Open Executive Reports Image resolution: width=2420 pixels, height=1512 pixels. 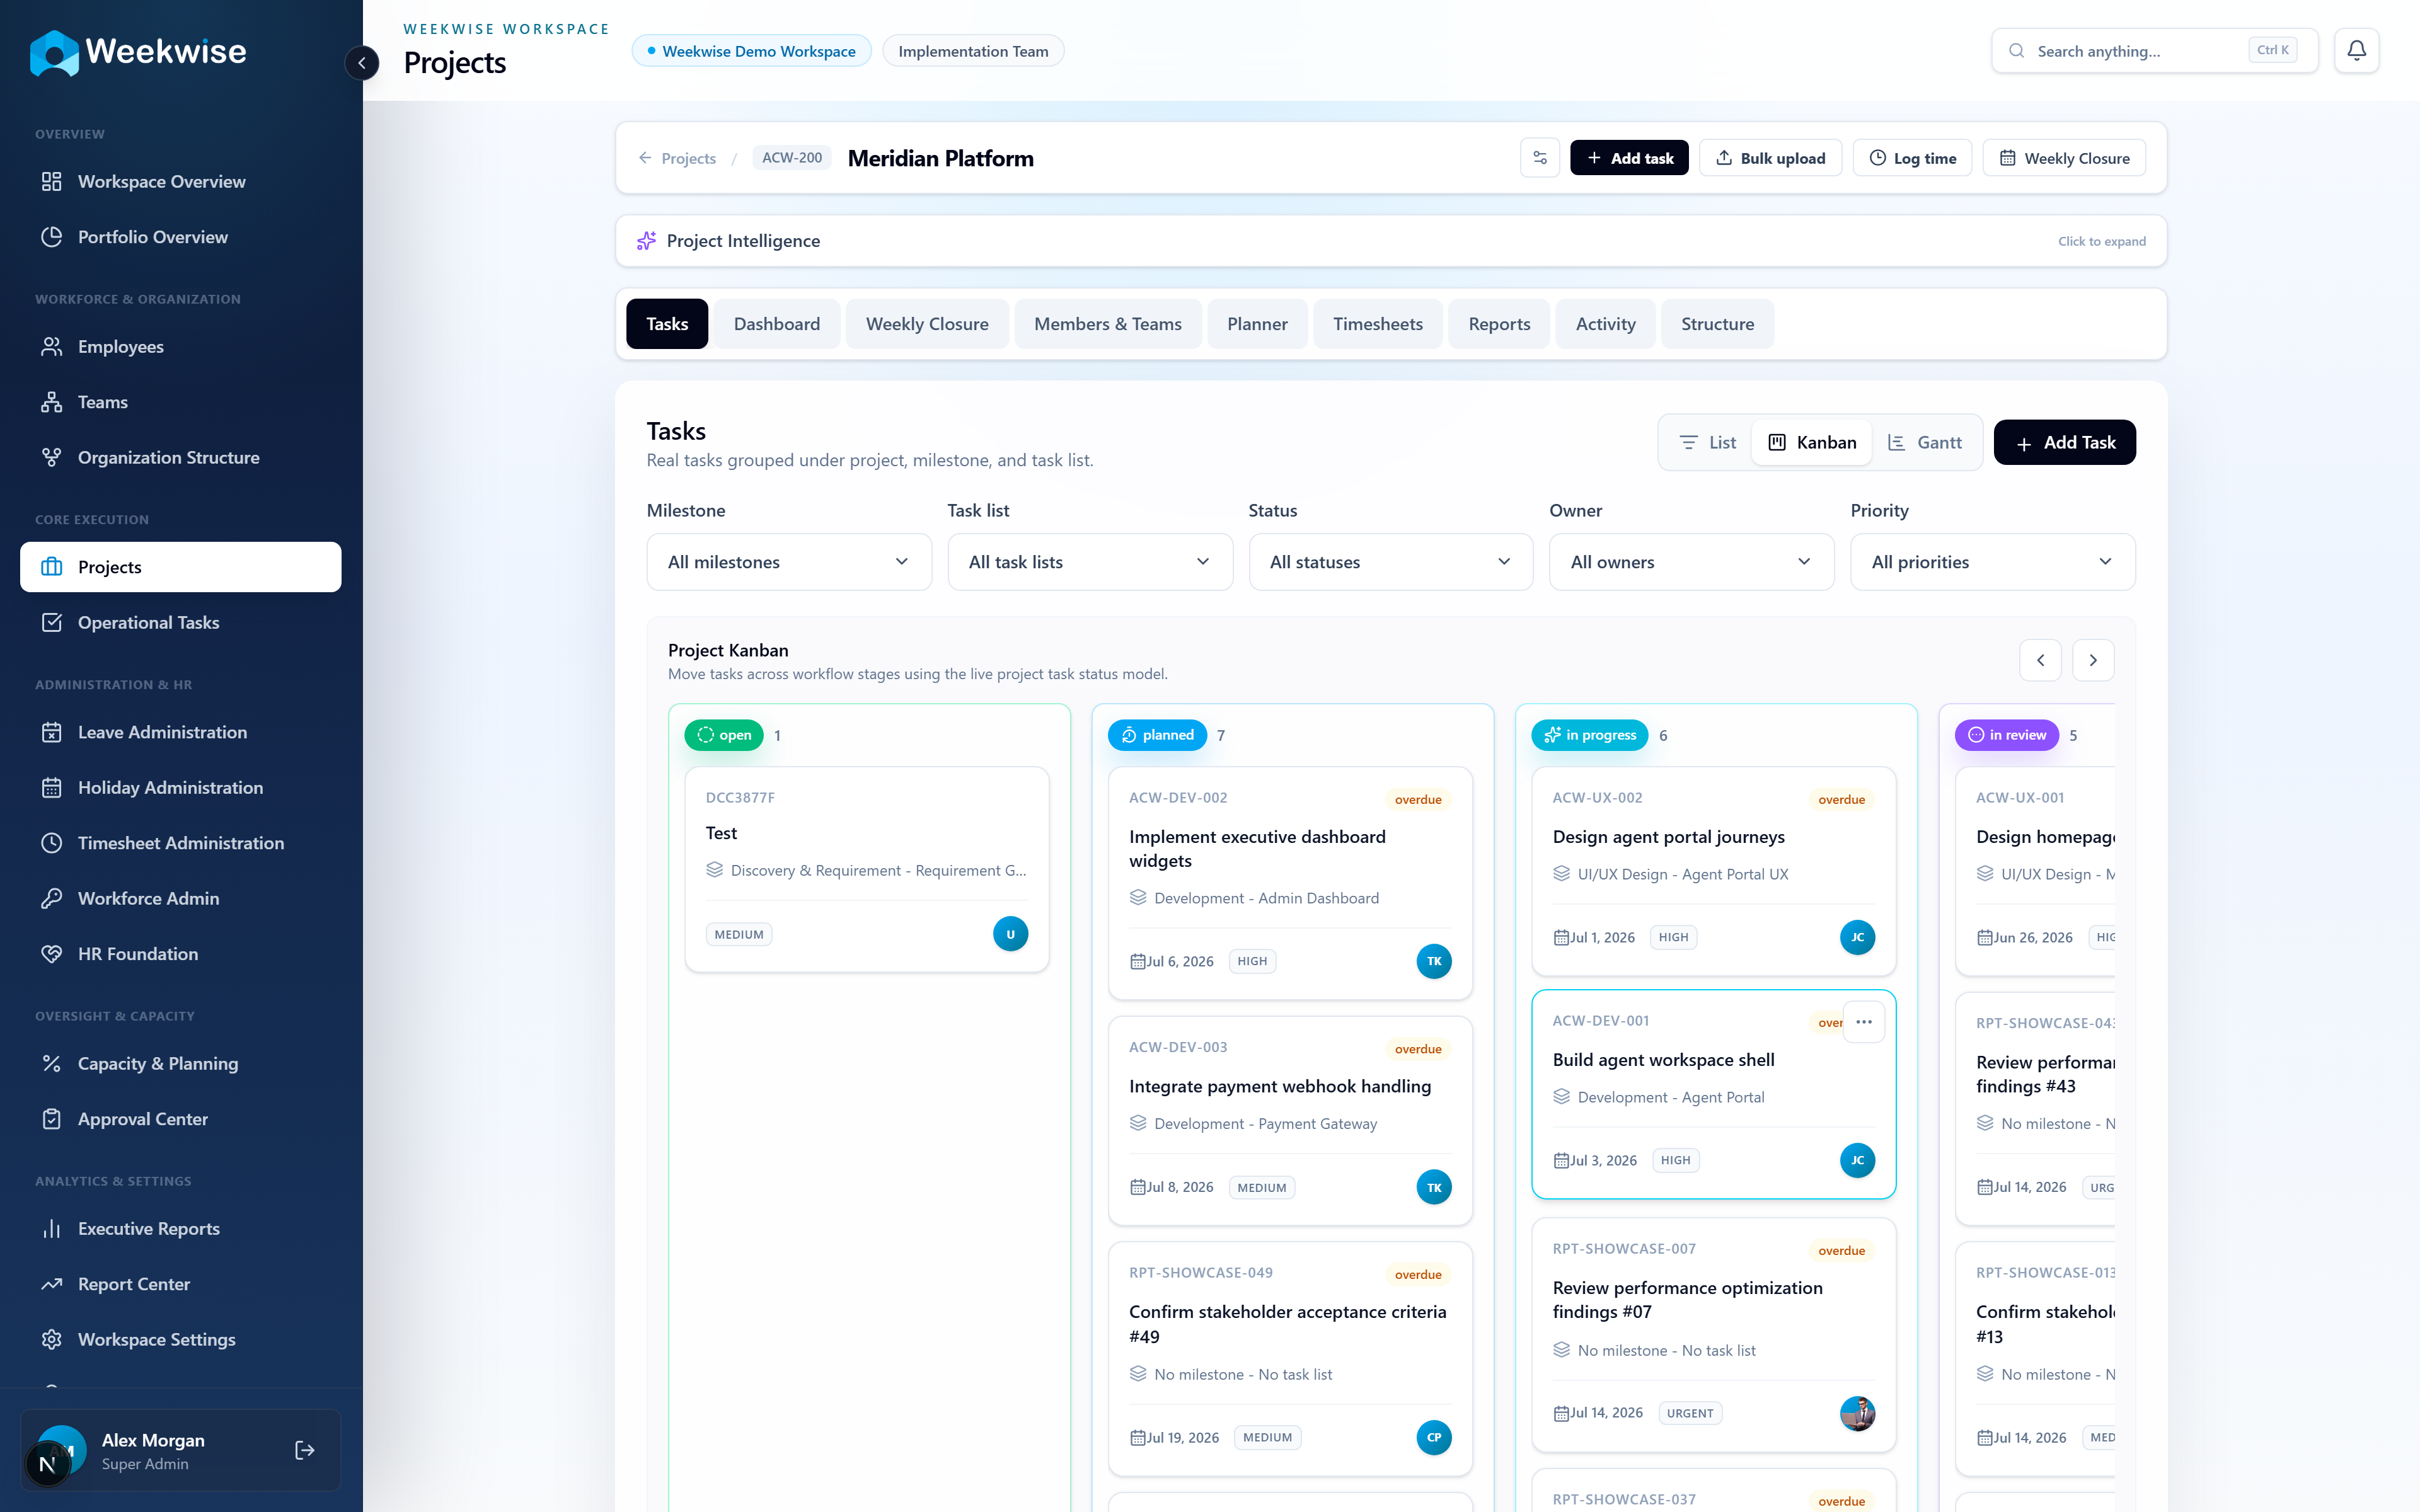click(180, 1228)
